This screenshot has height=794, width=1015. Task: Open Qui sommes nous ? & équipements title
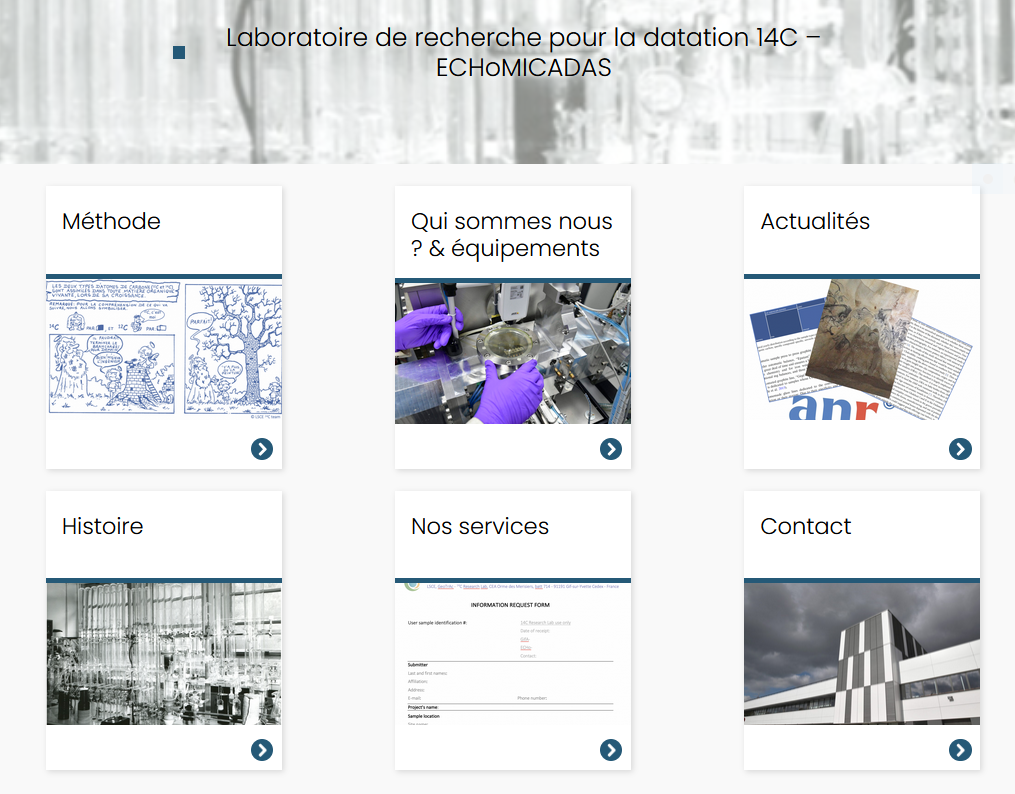511,235
